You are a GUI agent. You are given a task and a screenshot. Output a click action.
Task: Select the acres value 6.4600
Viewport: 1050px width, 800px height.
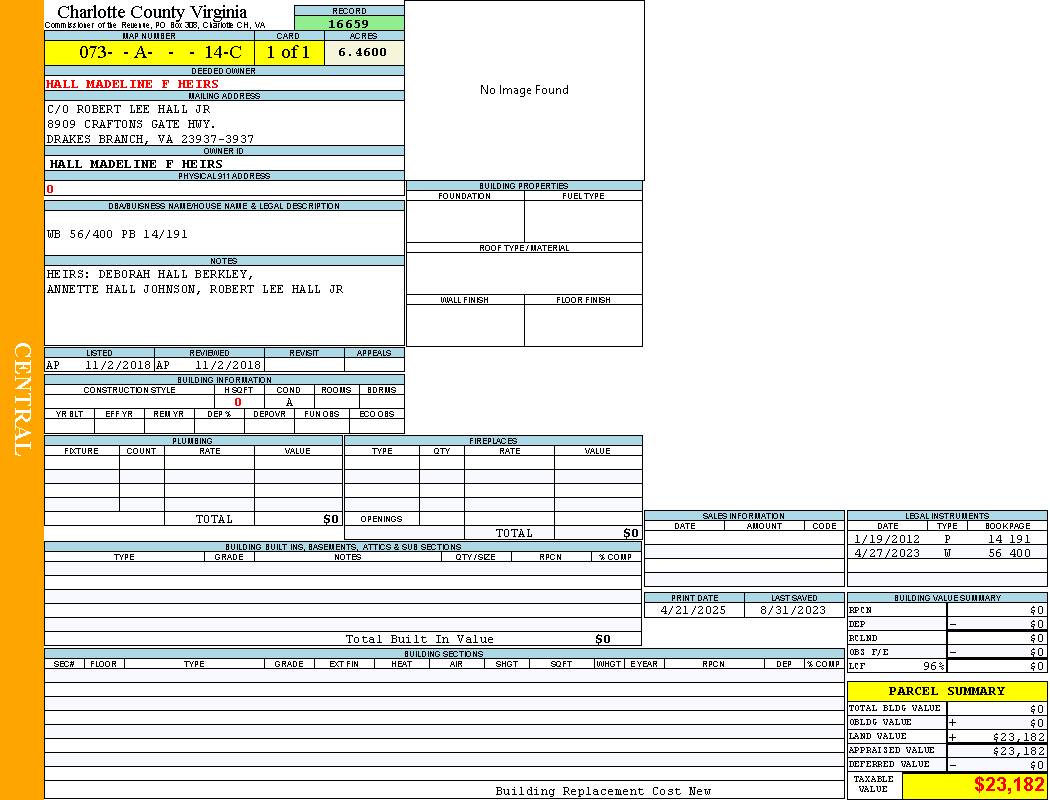point(363,52)
